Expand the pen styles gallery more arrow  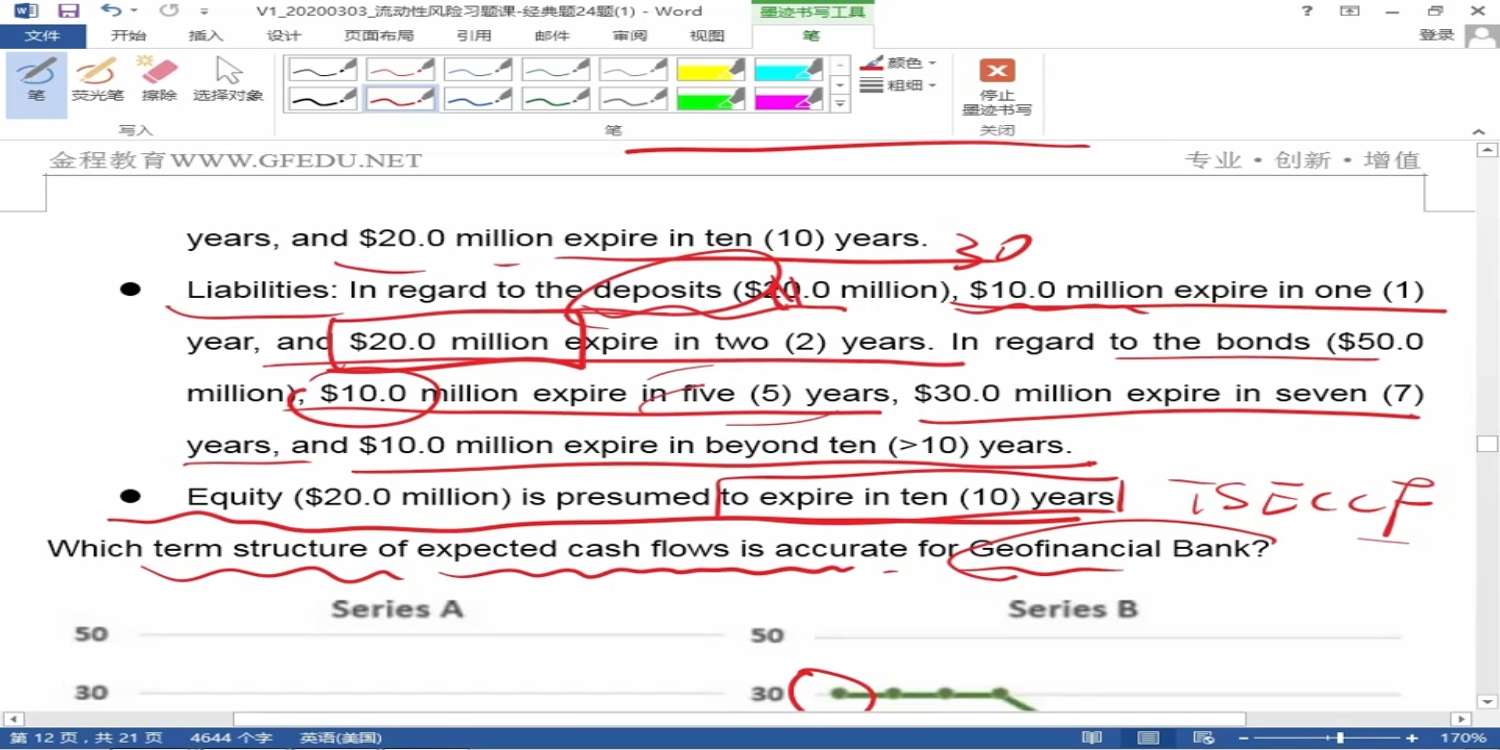840,103
